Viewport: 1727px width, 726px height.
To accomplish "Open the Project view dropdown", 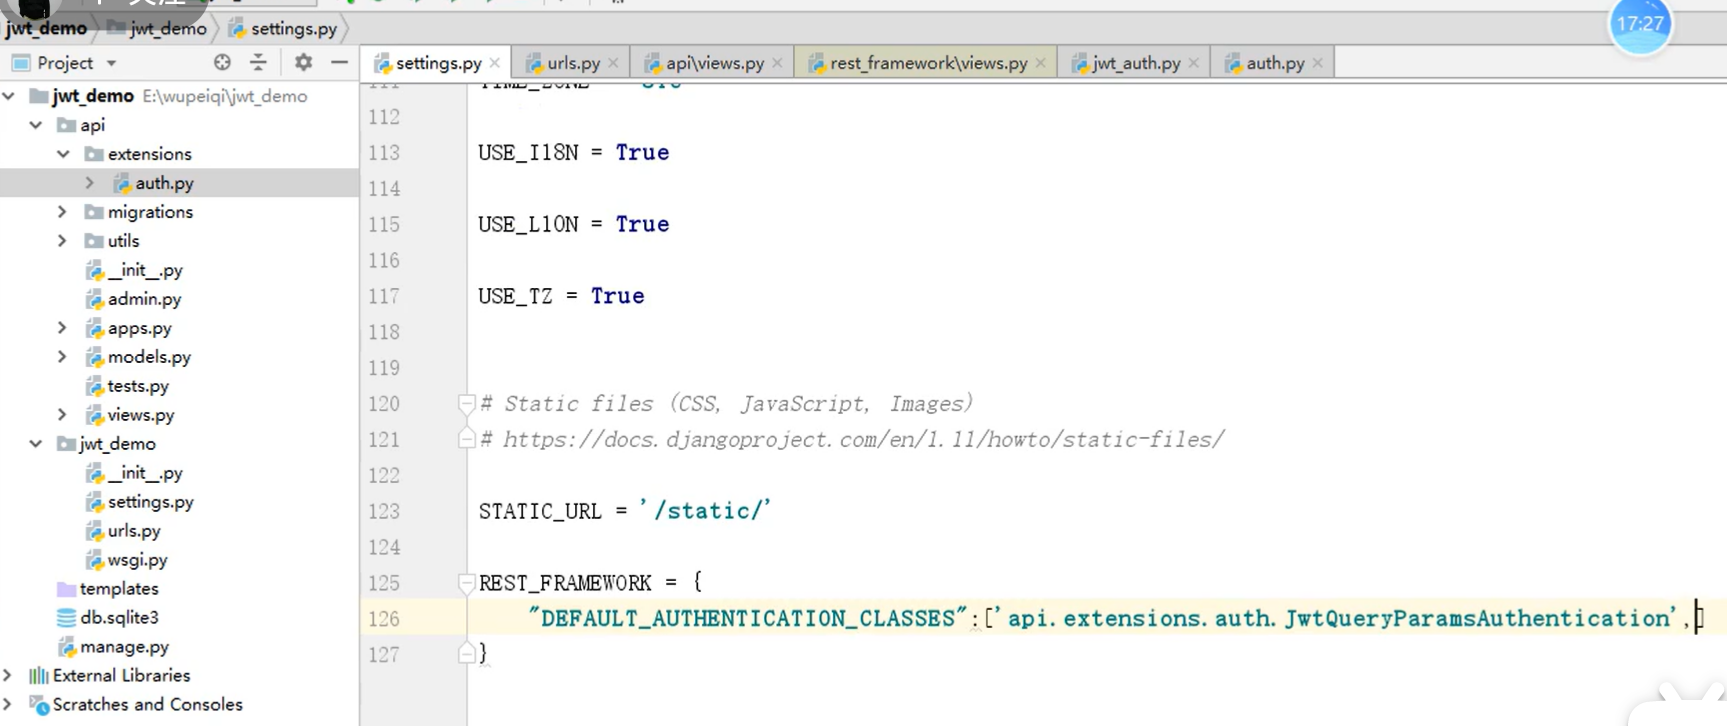I will pyautogui.click(x=111, y=63).
